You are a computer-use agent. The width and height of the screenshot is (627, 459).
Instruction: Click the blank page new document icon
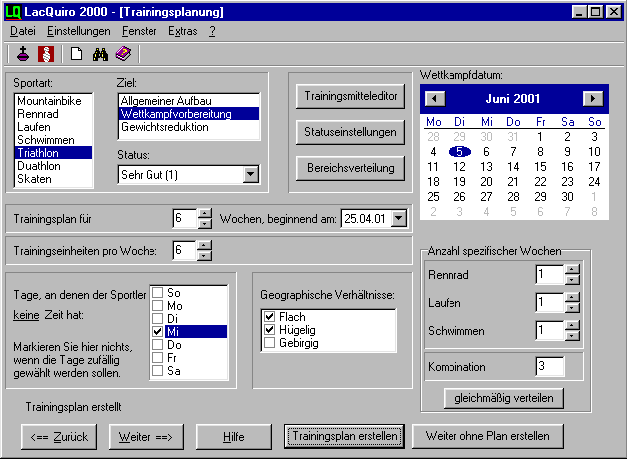point(76,54)
